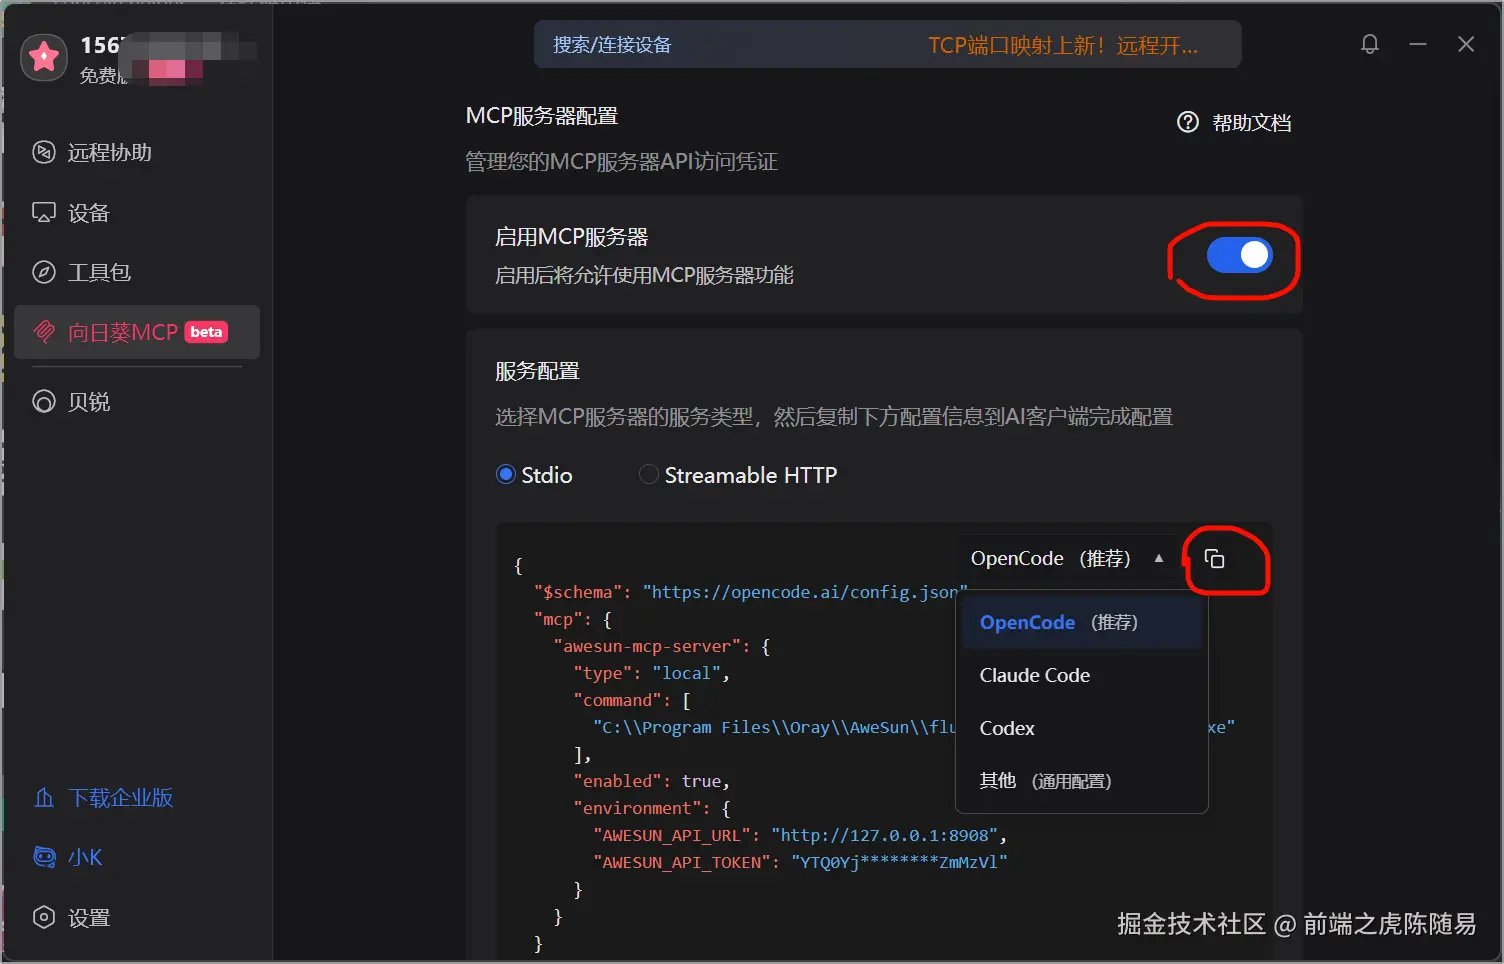The image size is (1504, 964).
Task: Click the help question mark icon
Action: [1188, 122]
